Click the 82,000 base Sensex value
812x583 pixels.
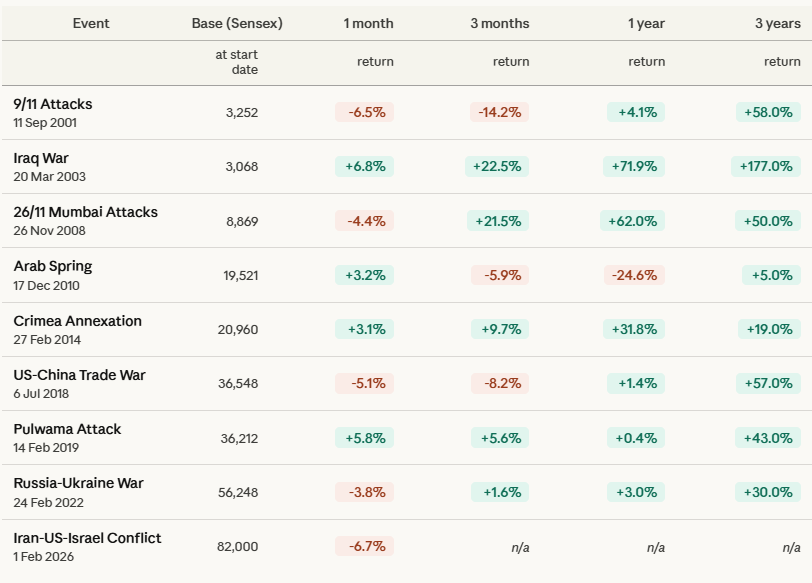click(237, 546)
